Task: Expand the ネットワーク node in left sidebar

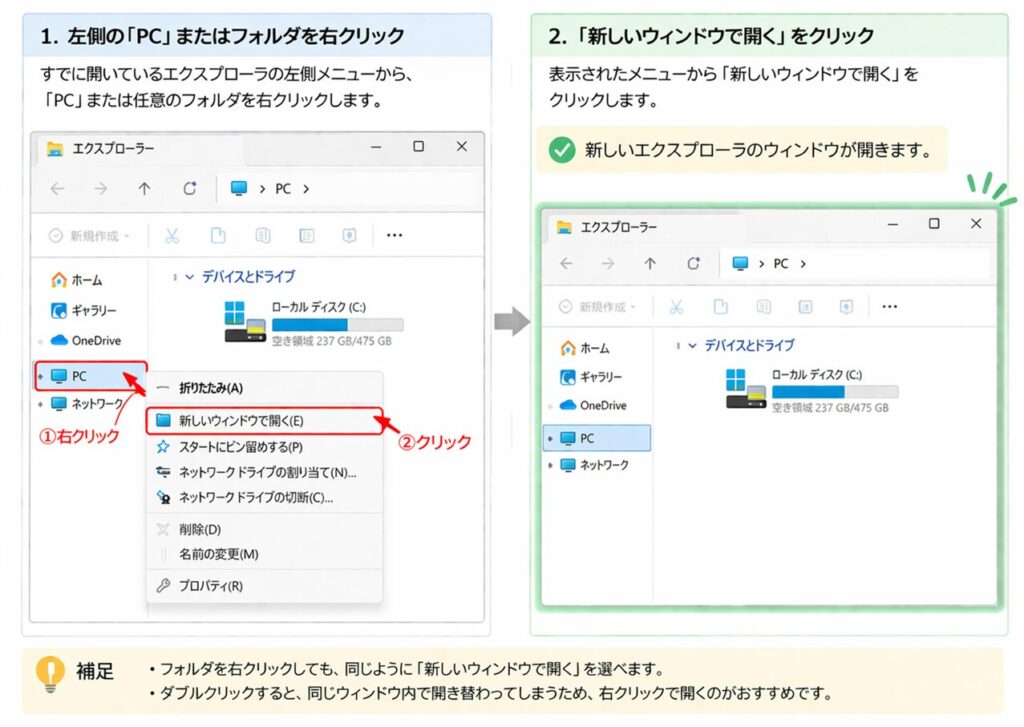Action: pos(40,404)
